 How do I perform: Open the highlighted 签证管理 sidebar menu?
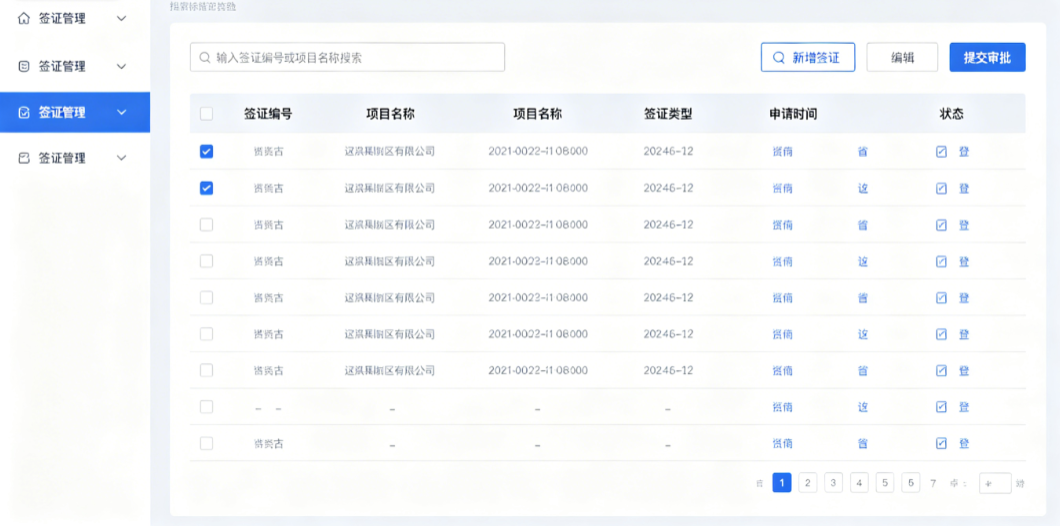pos(75,112)
